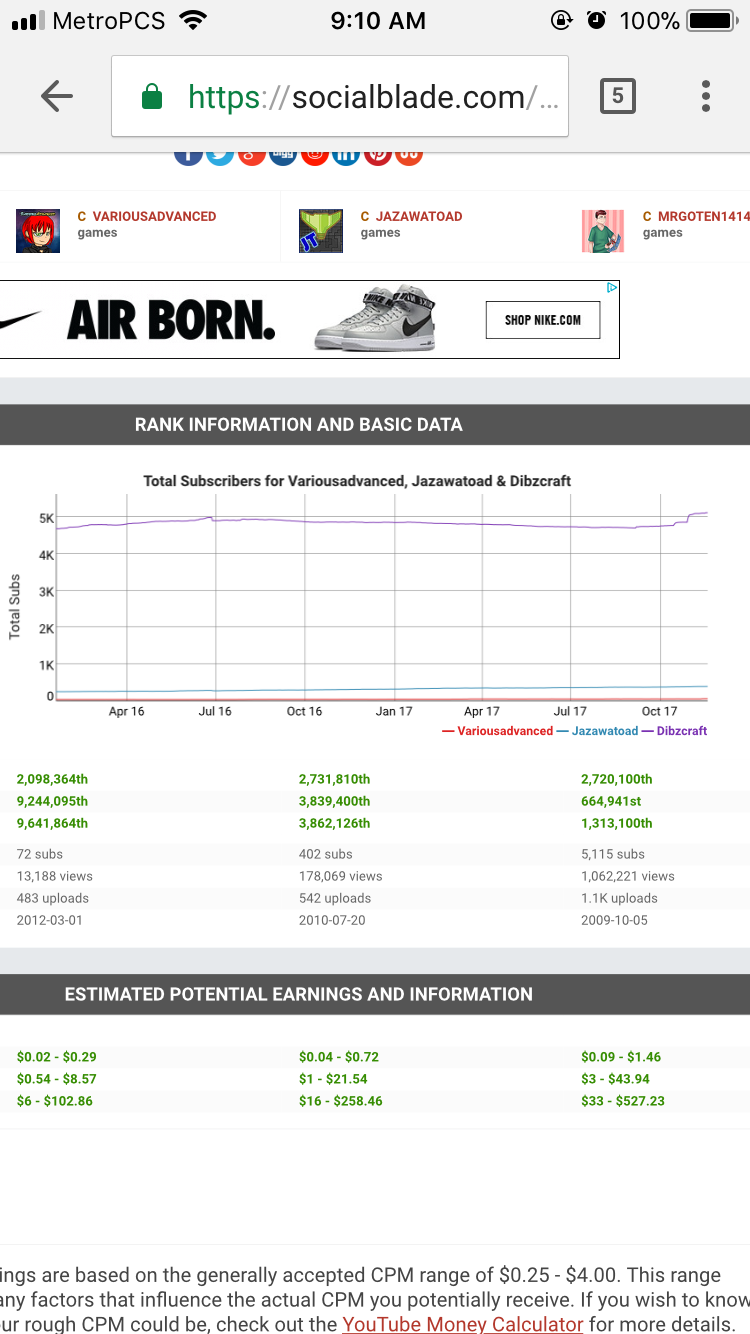Tap the ESTIMATED POTENTIAL EARNINGS AND INFORMATION header
The image size is (750, 1334).
(299, 995)
